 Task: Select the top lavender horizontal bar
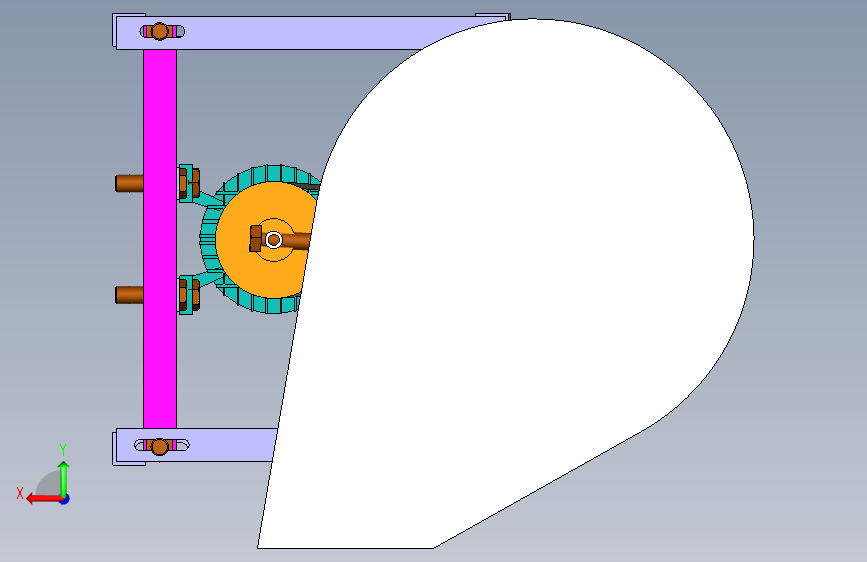coord(288,33)
